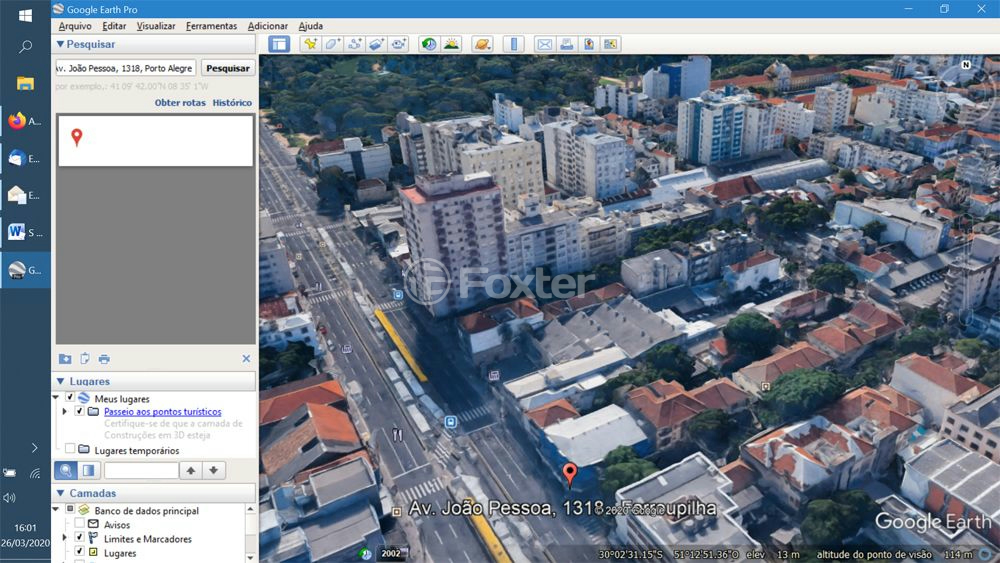This screenshot has height=563, width=1000.
Task: Collapse the Camadas panel header
Action: tap(61, 494)
